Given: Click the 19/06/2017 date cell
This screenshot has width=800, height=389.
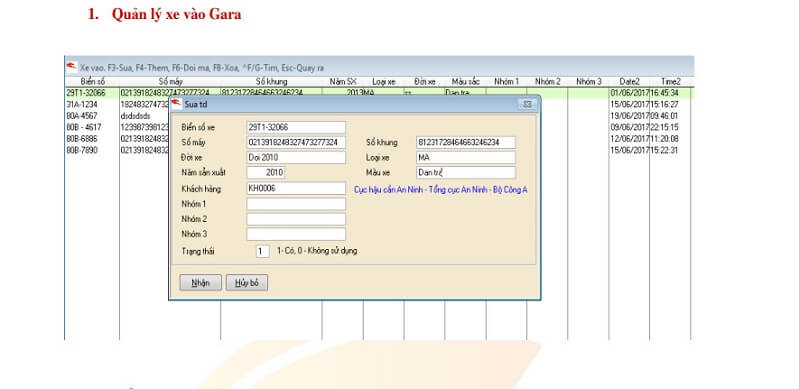Looking at the screenshot, I should point(629,116).
